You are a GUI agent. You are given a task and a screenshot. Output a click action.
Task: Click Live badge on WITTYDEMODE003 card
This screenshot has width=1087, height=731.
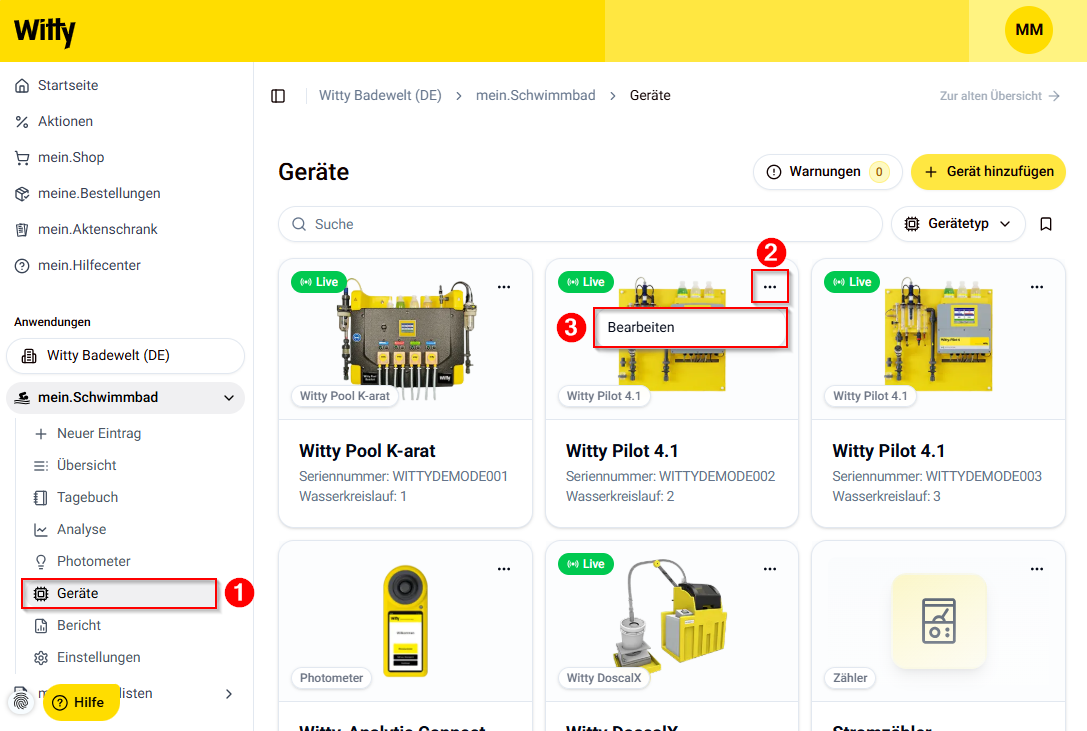click(x=852, y=282)
